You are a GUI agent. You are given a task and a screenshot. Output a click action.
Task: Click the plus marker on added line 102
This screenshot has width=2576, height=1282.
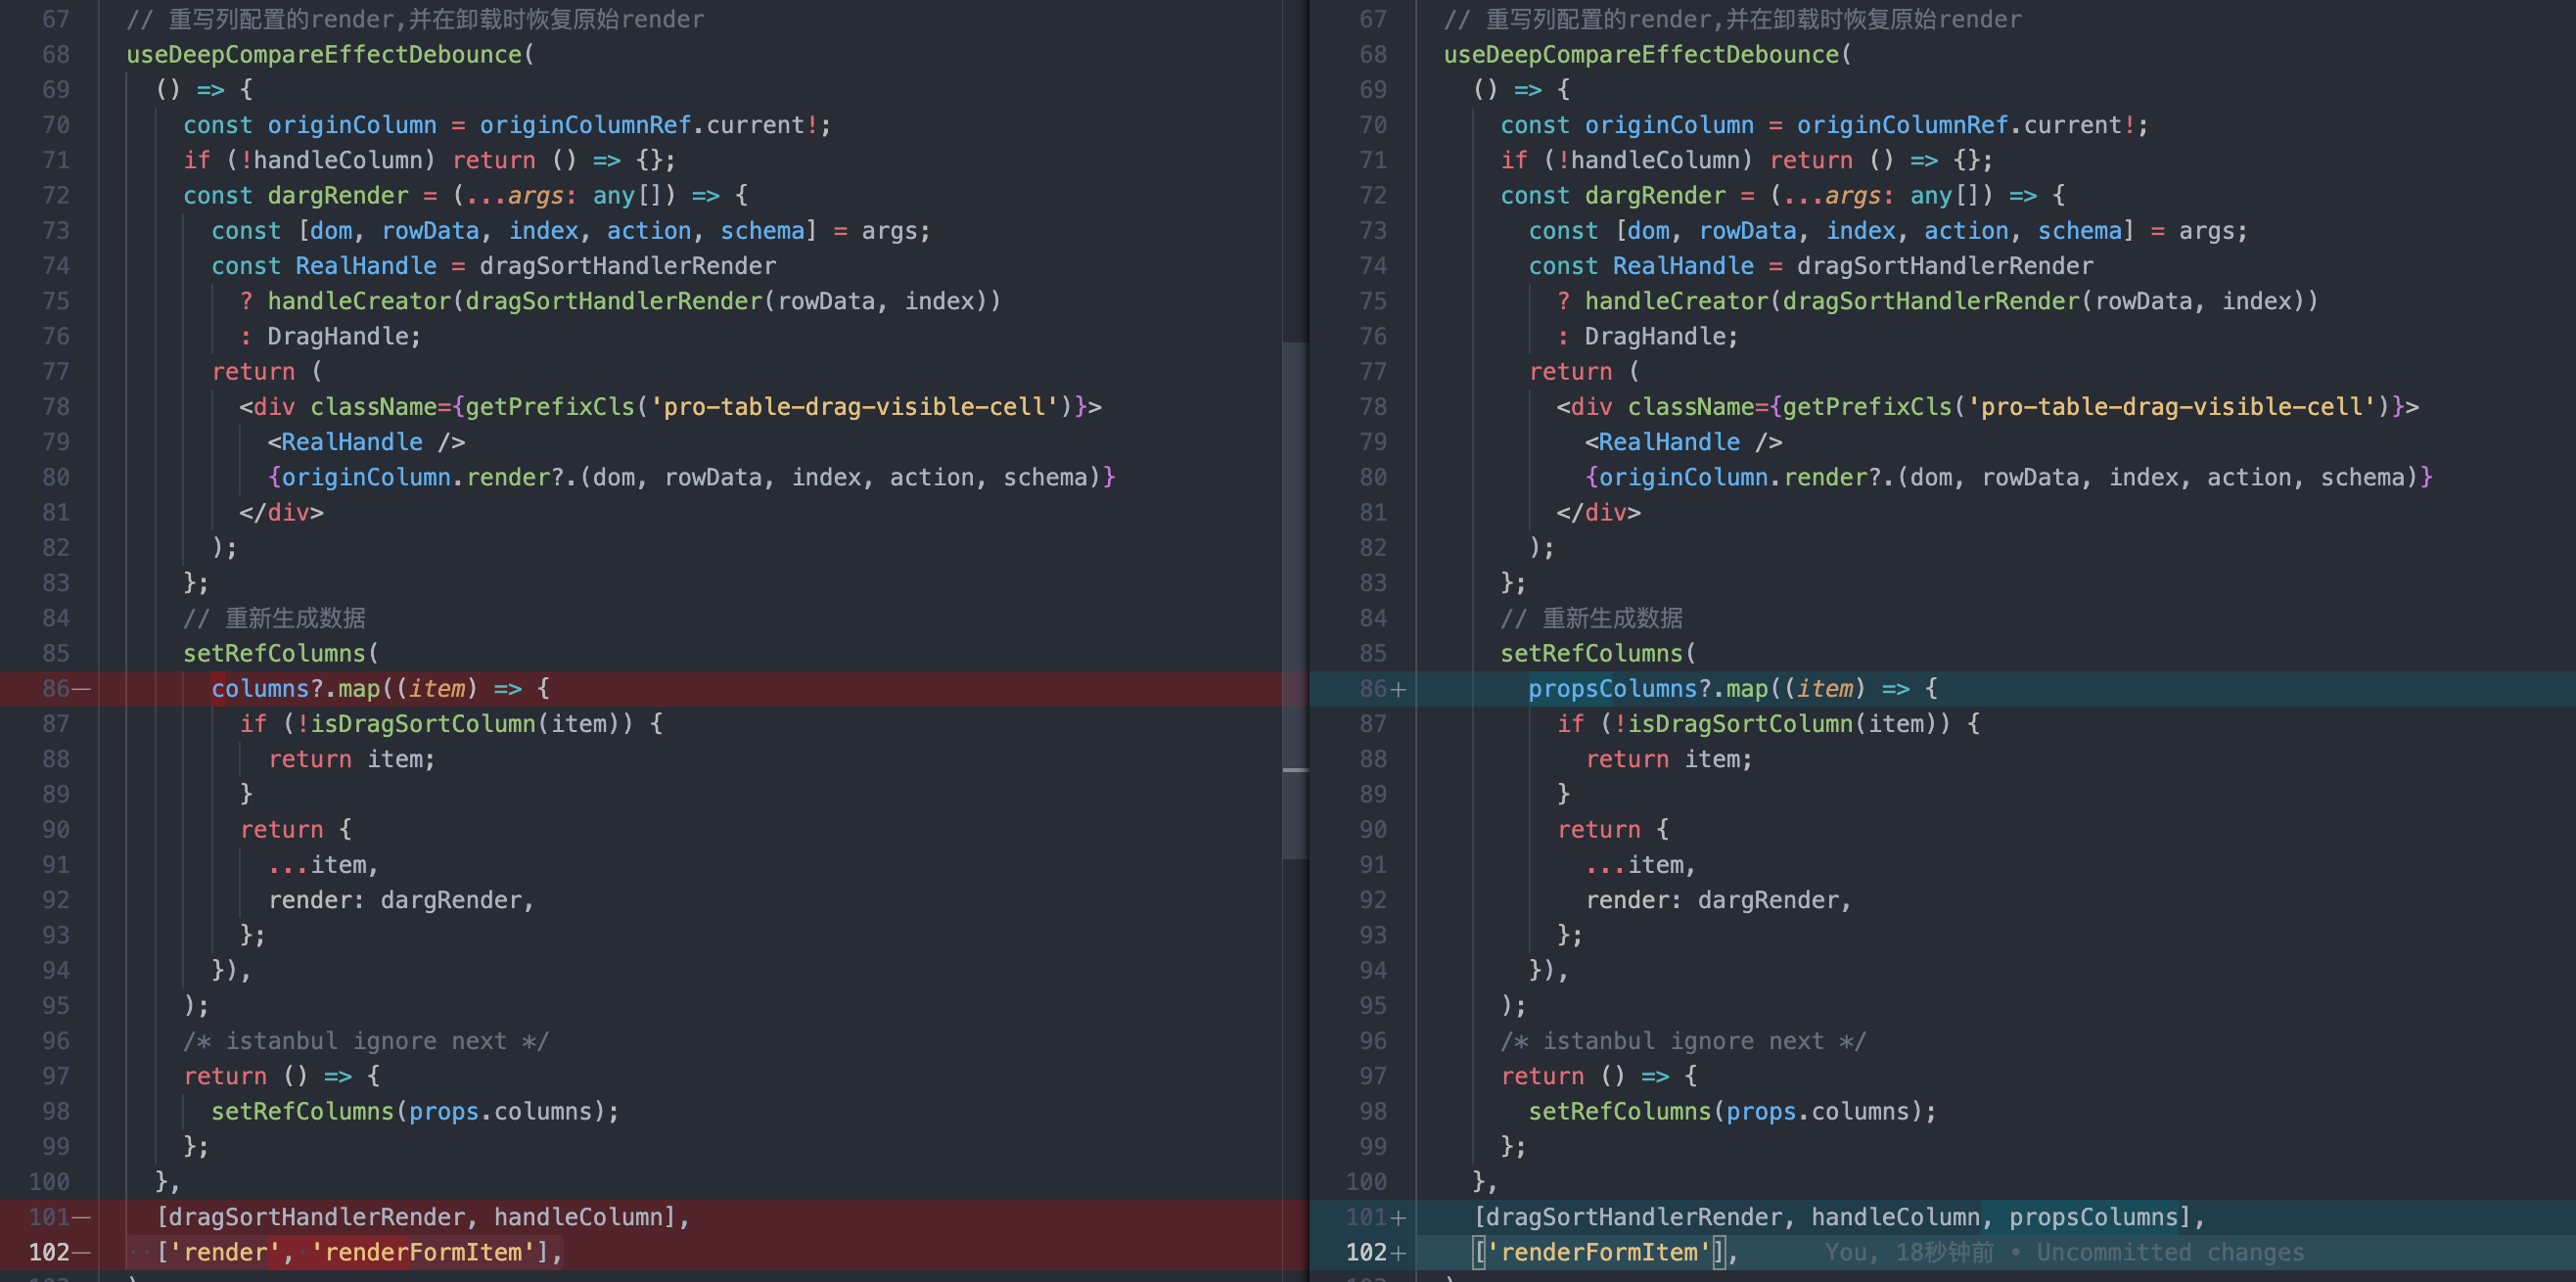(1400, 1252)
